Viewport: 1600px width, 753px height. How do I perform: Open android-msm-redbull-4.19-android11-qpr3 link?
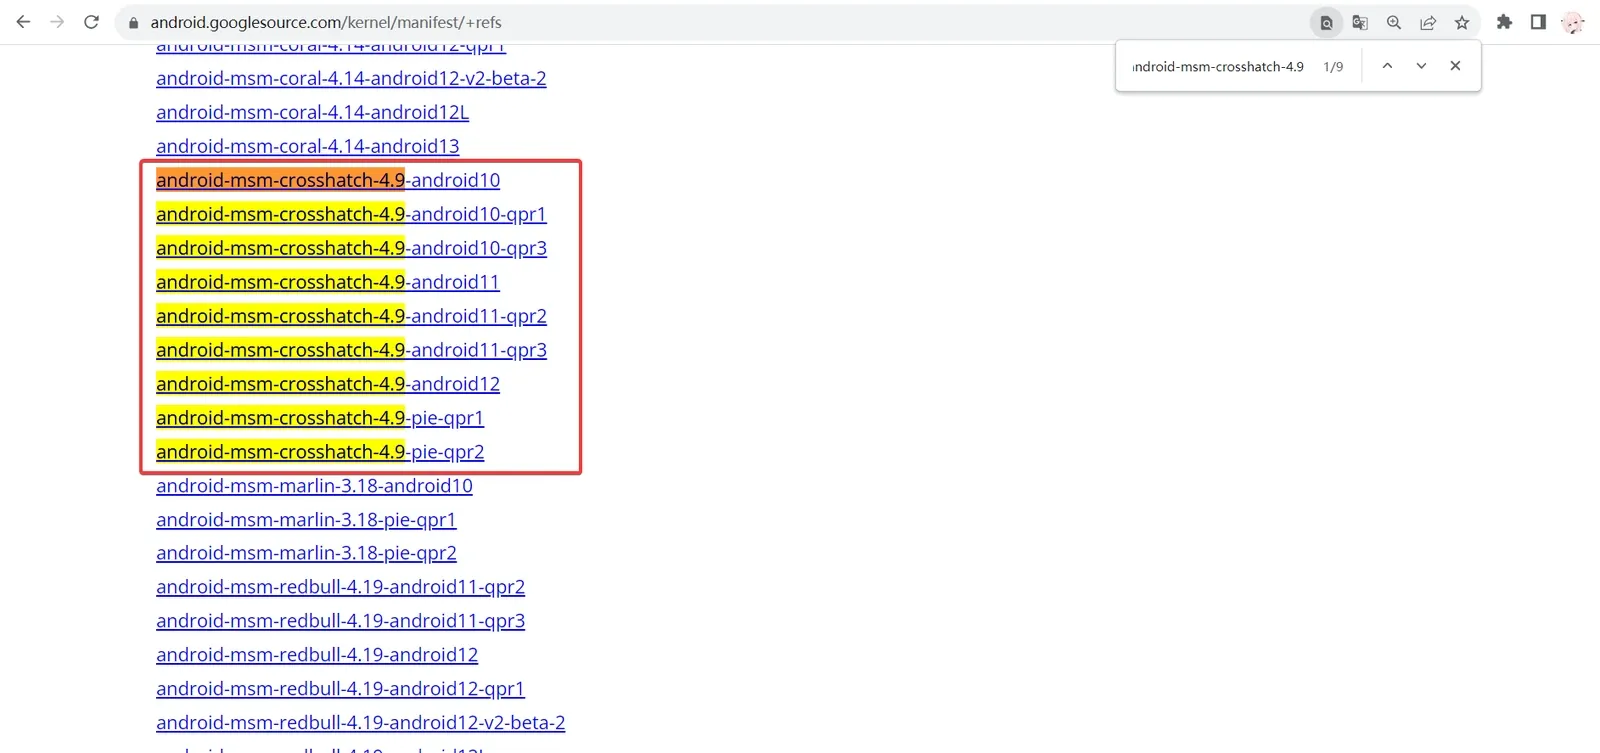click(340, 621)
